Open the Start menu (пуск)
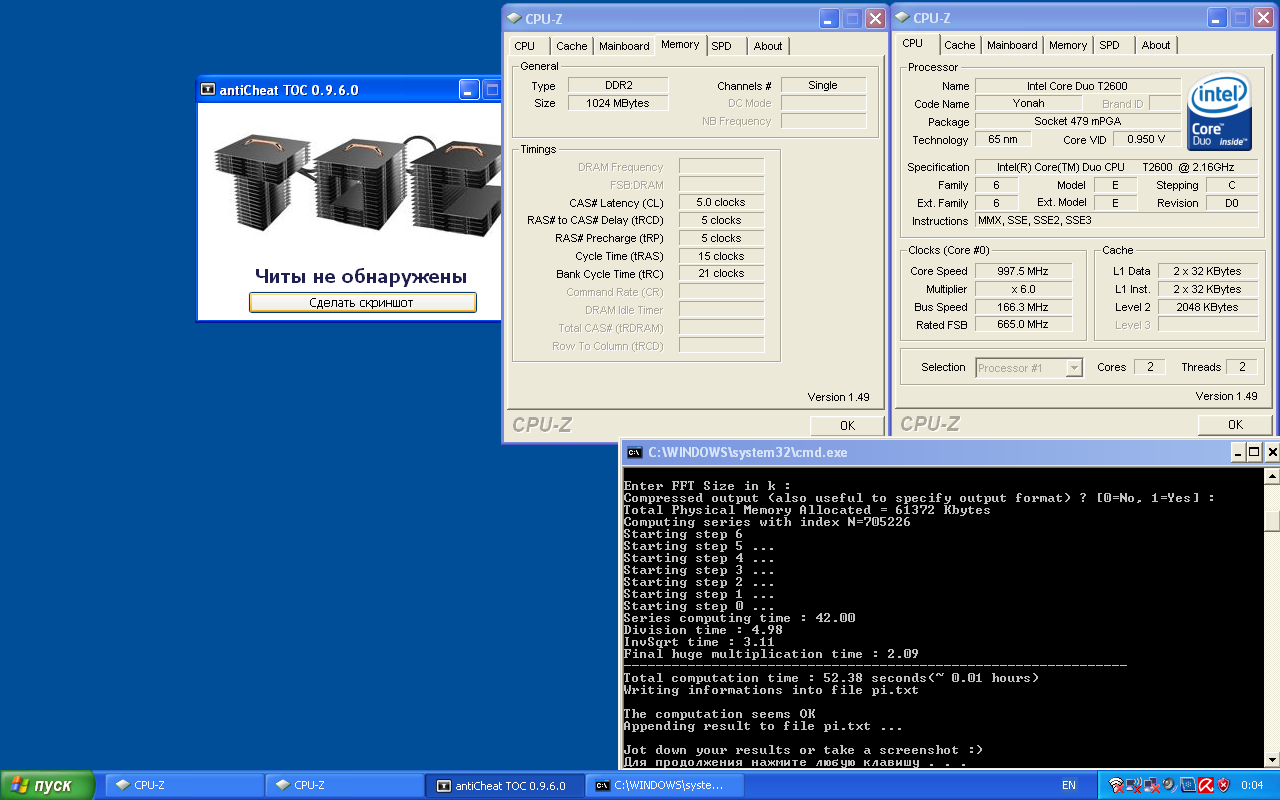Image resolution: width=1280 pixels, height=800 pixels. pyautogui.click(x=47, y=785)
